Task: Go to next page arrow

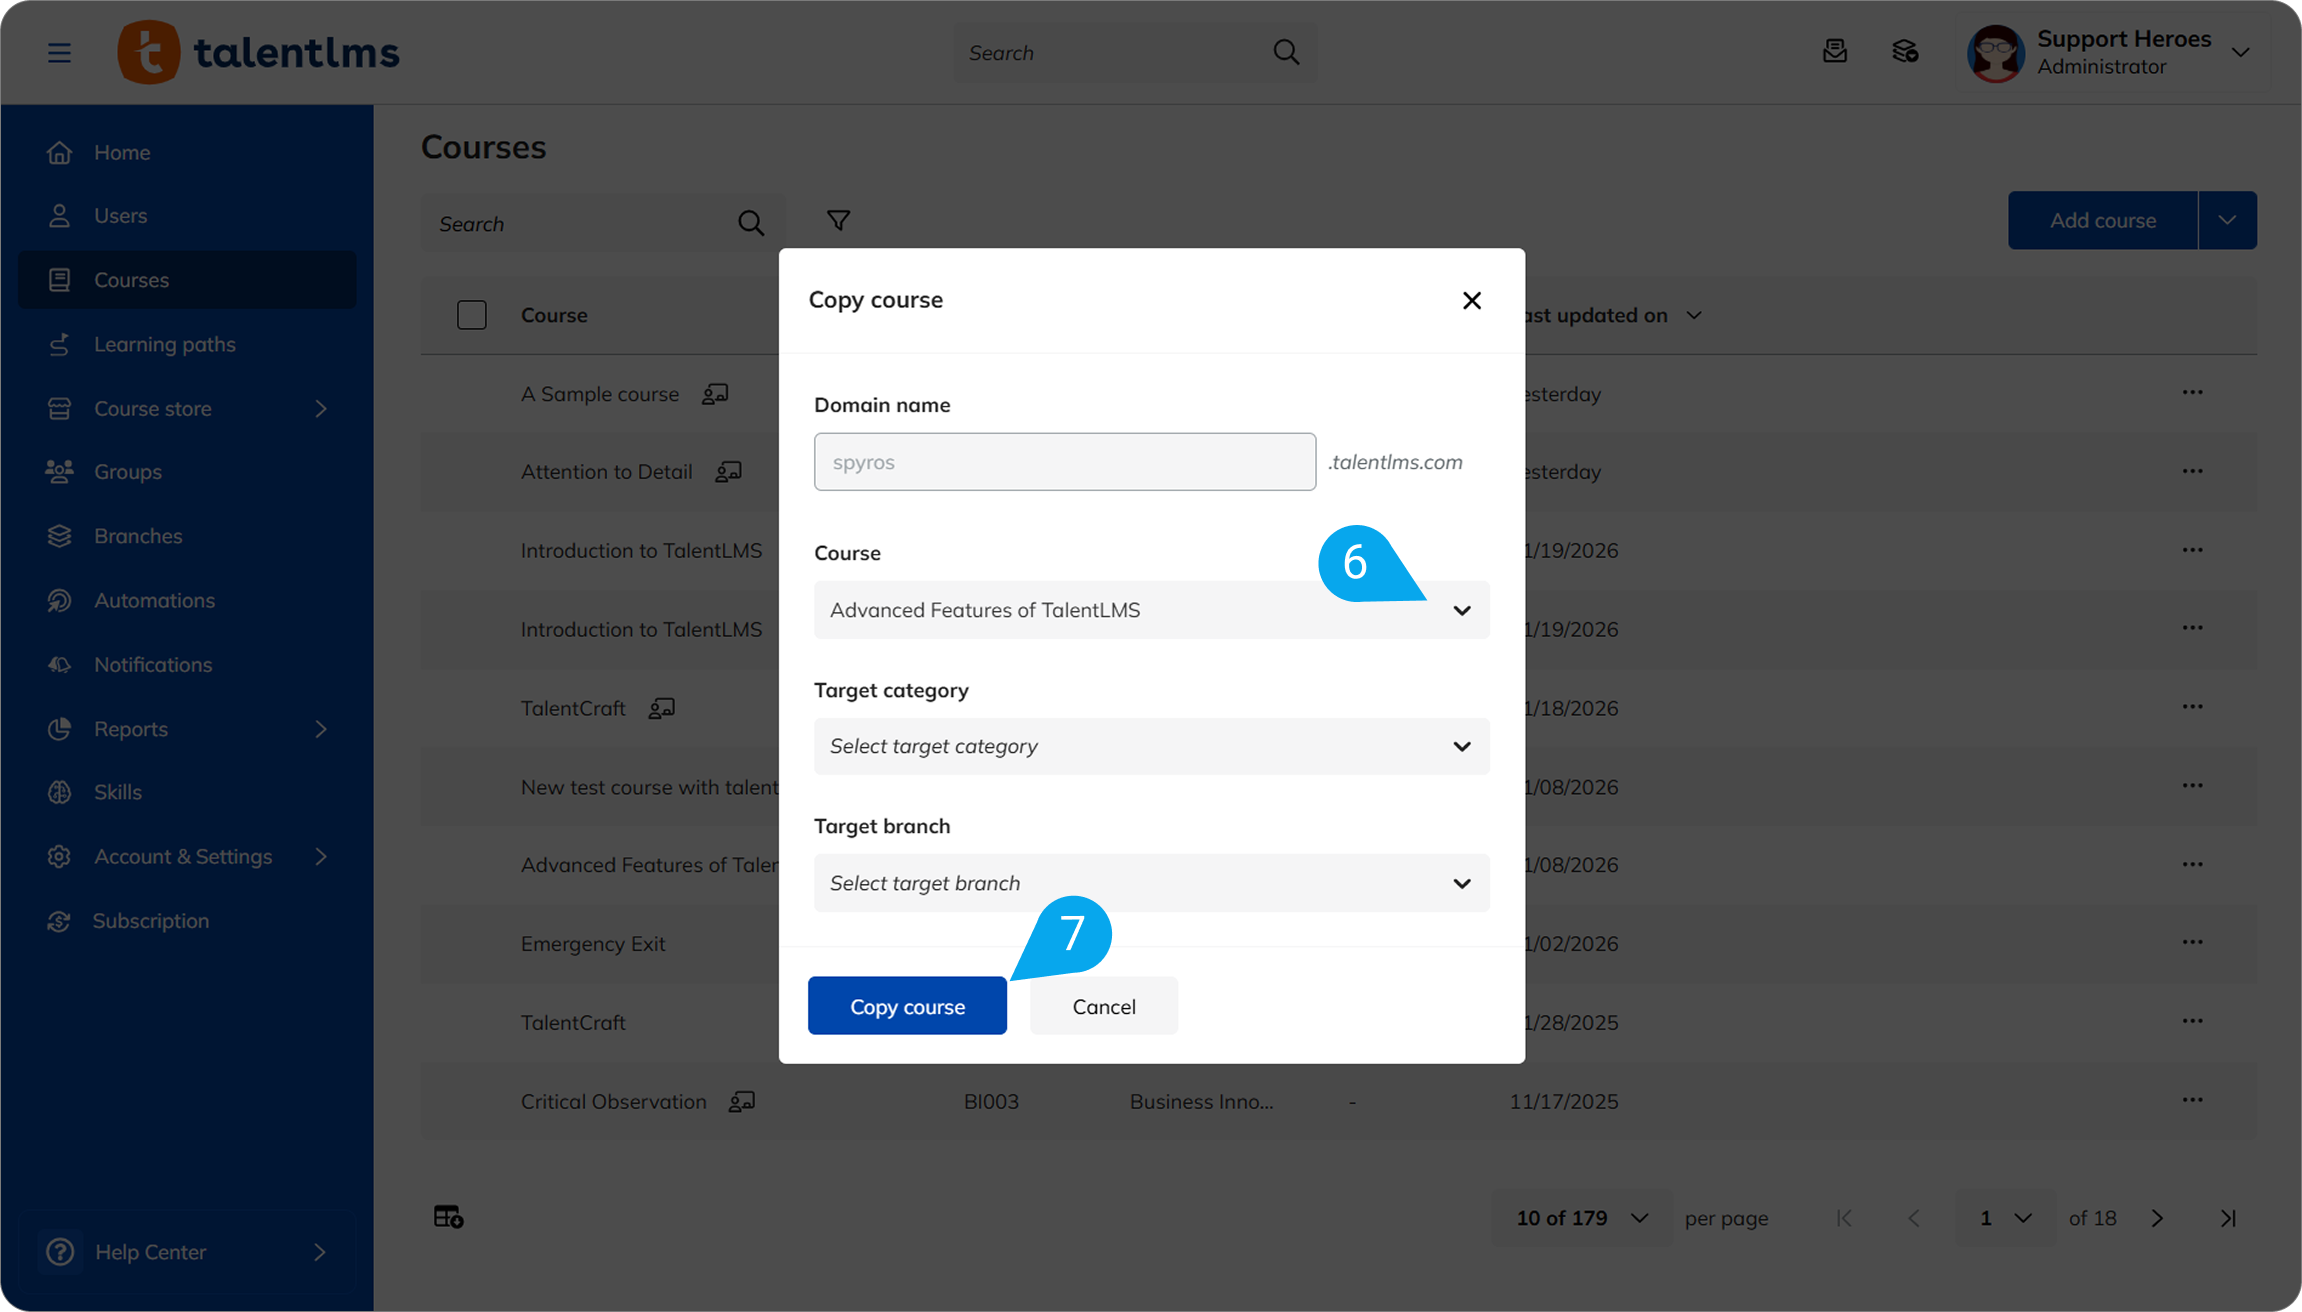Action: pyautogui.click(x=2157, y=1218)
